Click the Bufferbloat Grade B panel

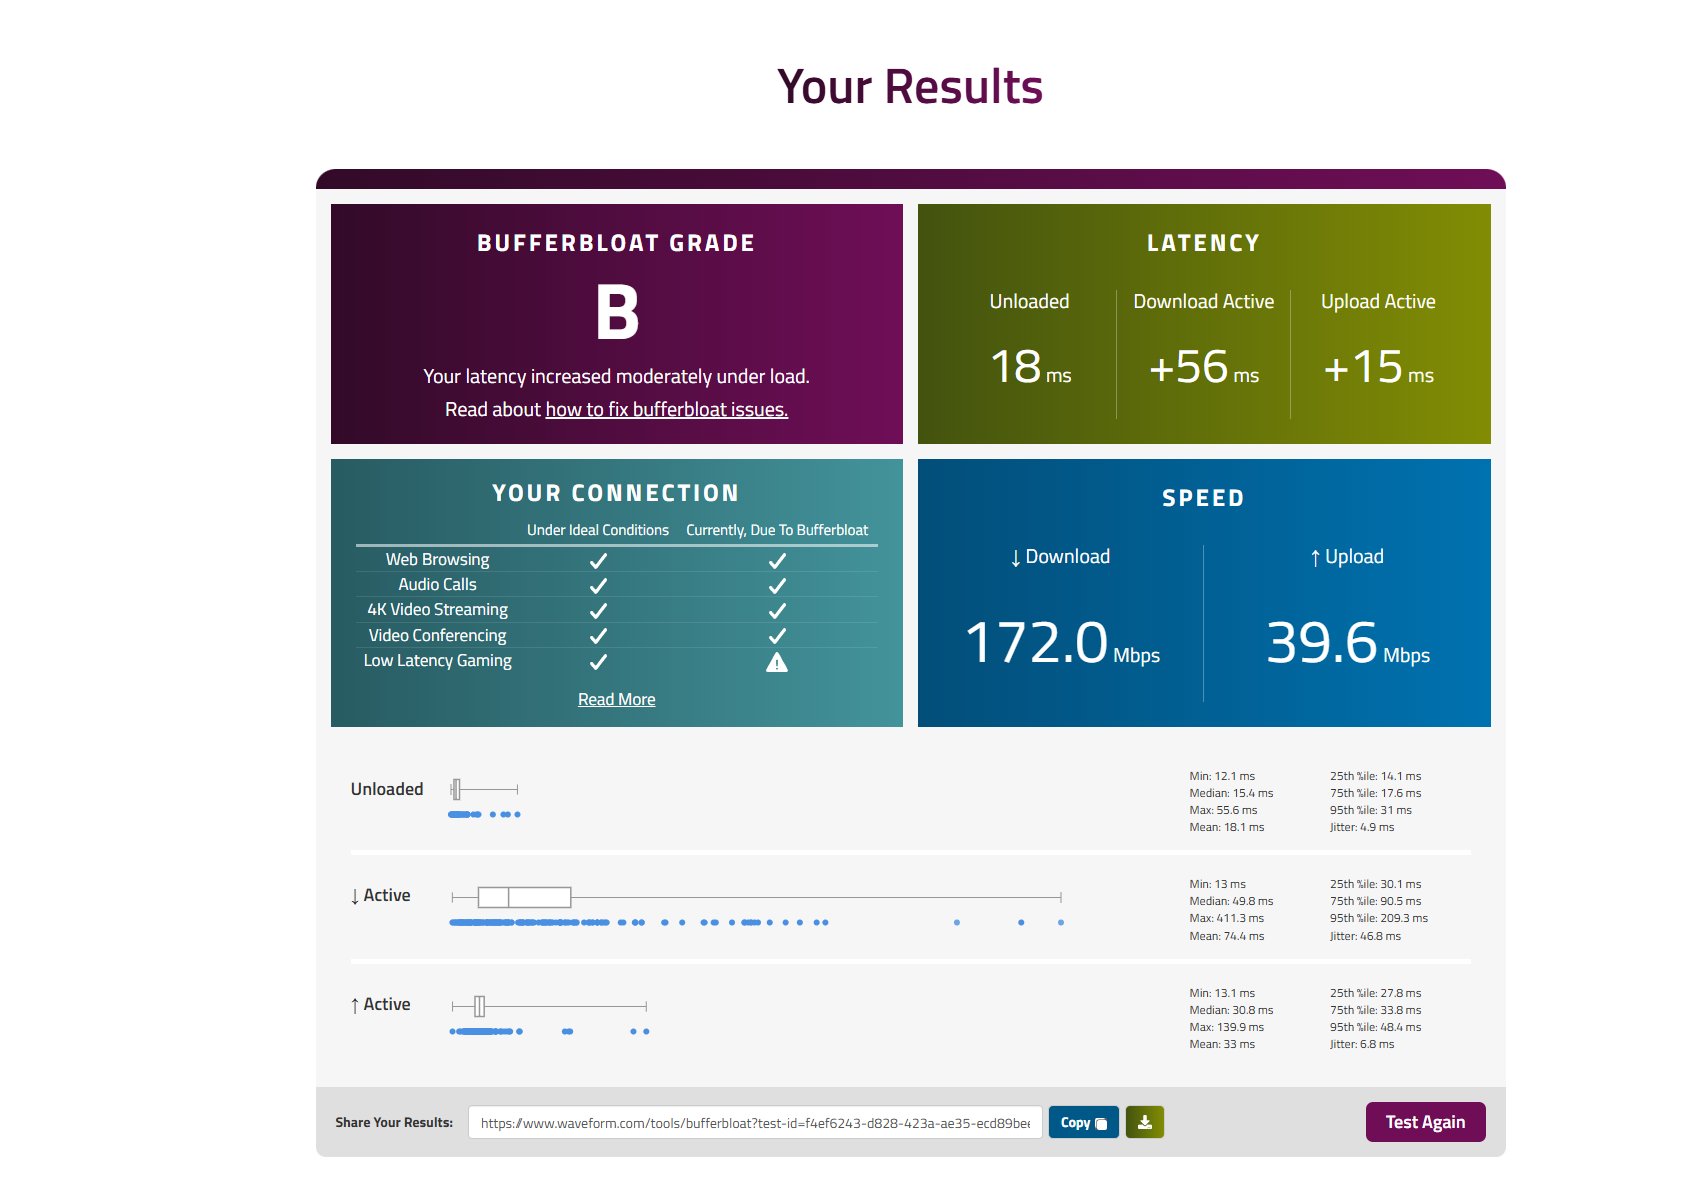click(616, 324)
